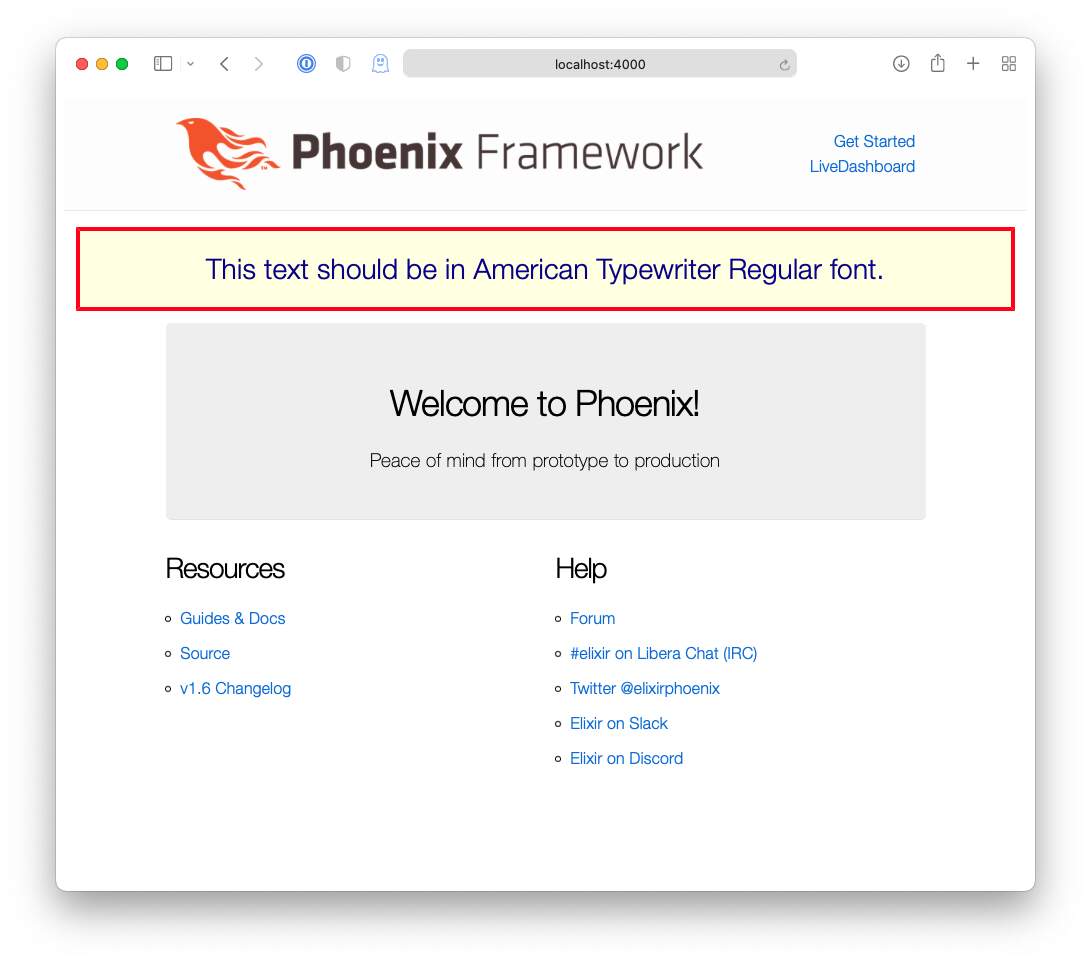The width and height of the screenshot is (1091, 965).
Task: Toggle the Safari sidebar icon
Action: [162, 64]
